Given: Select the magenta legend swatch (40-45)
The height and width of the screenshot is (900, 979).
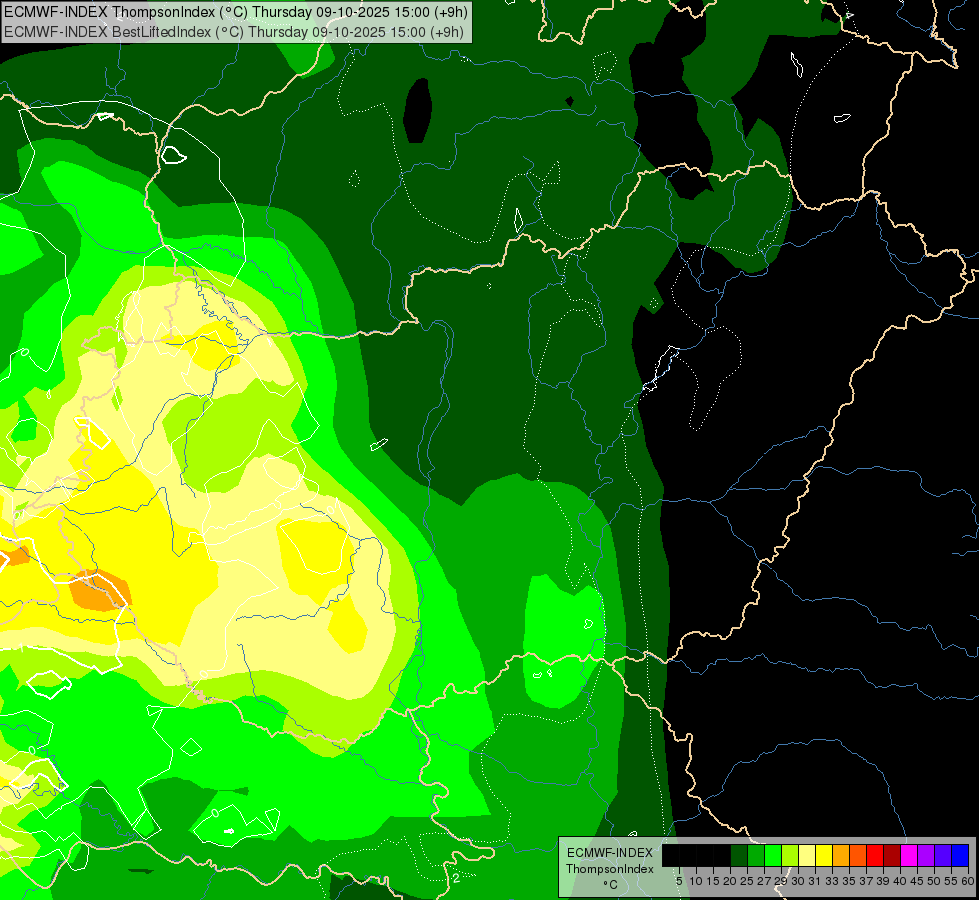Looking at the screenshot, I should point(909,855).
